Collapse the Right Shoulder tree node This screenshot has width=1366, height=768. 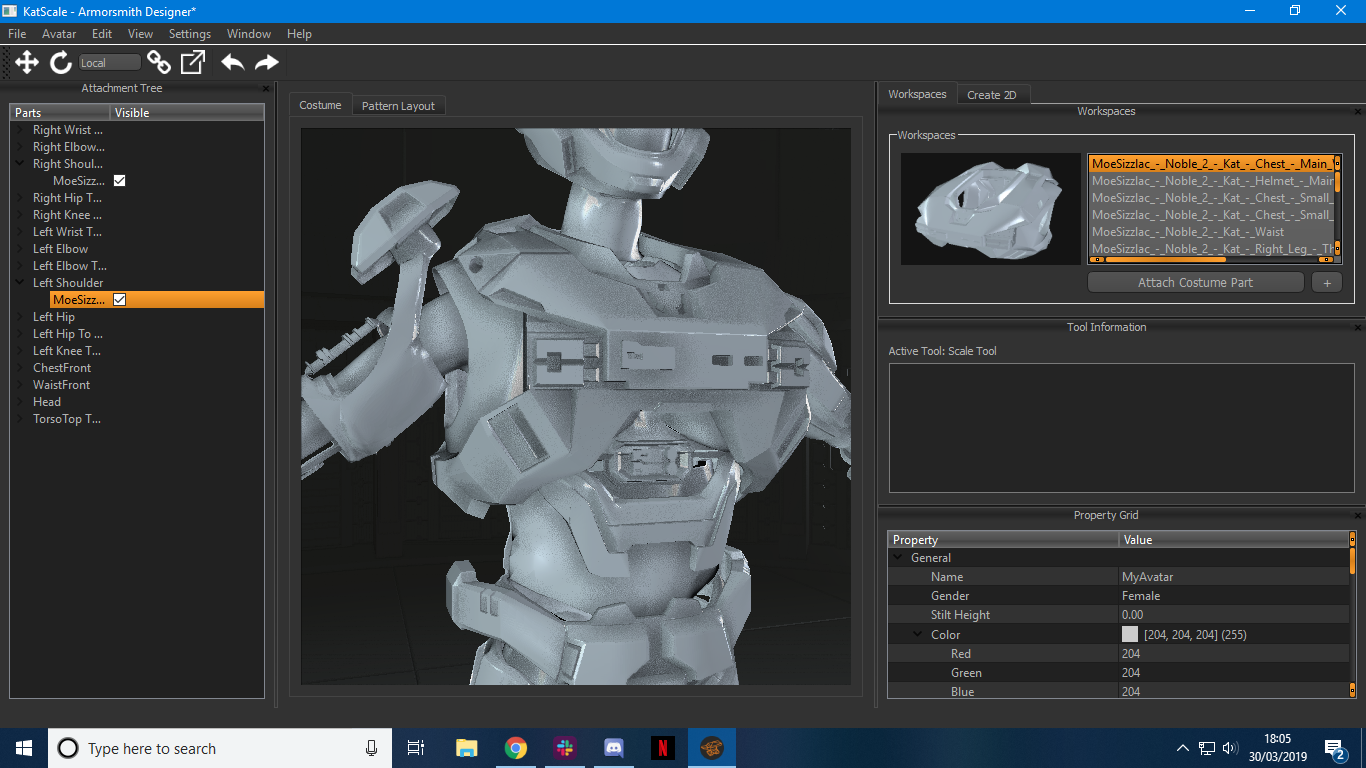(x=20, y=164)
